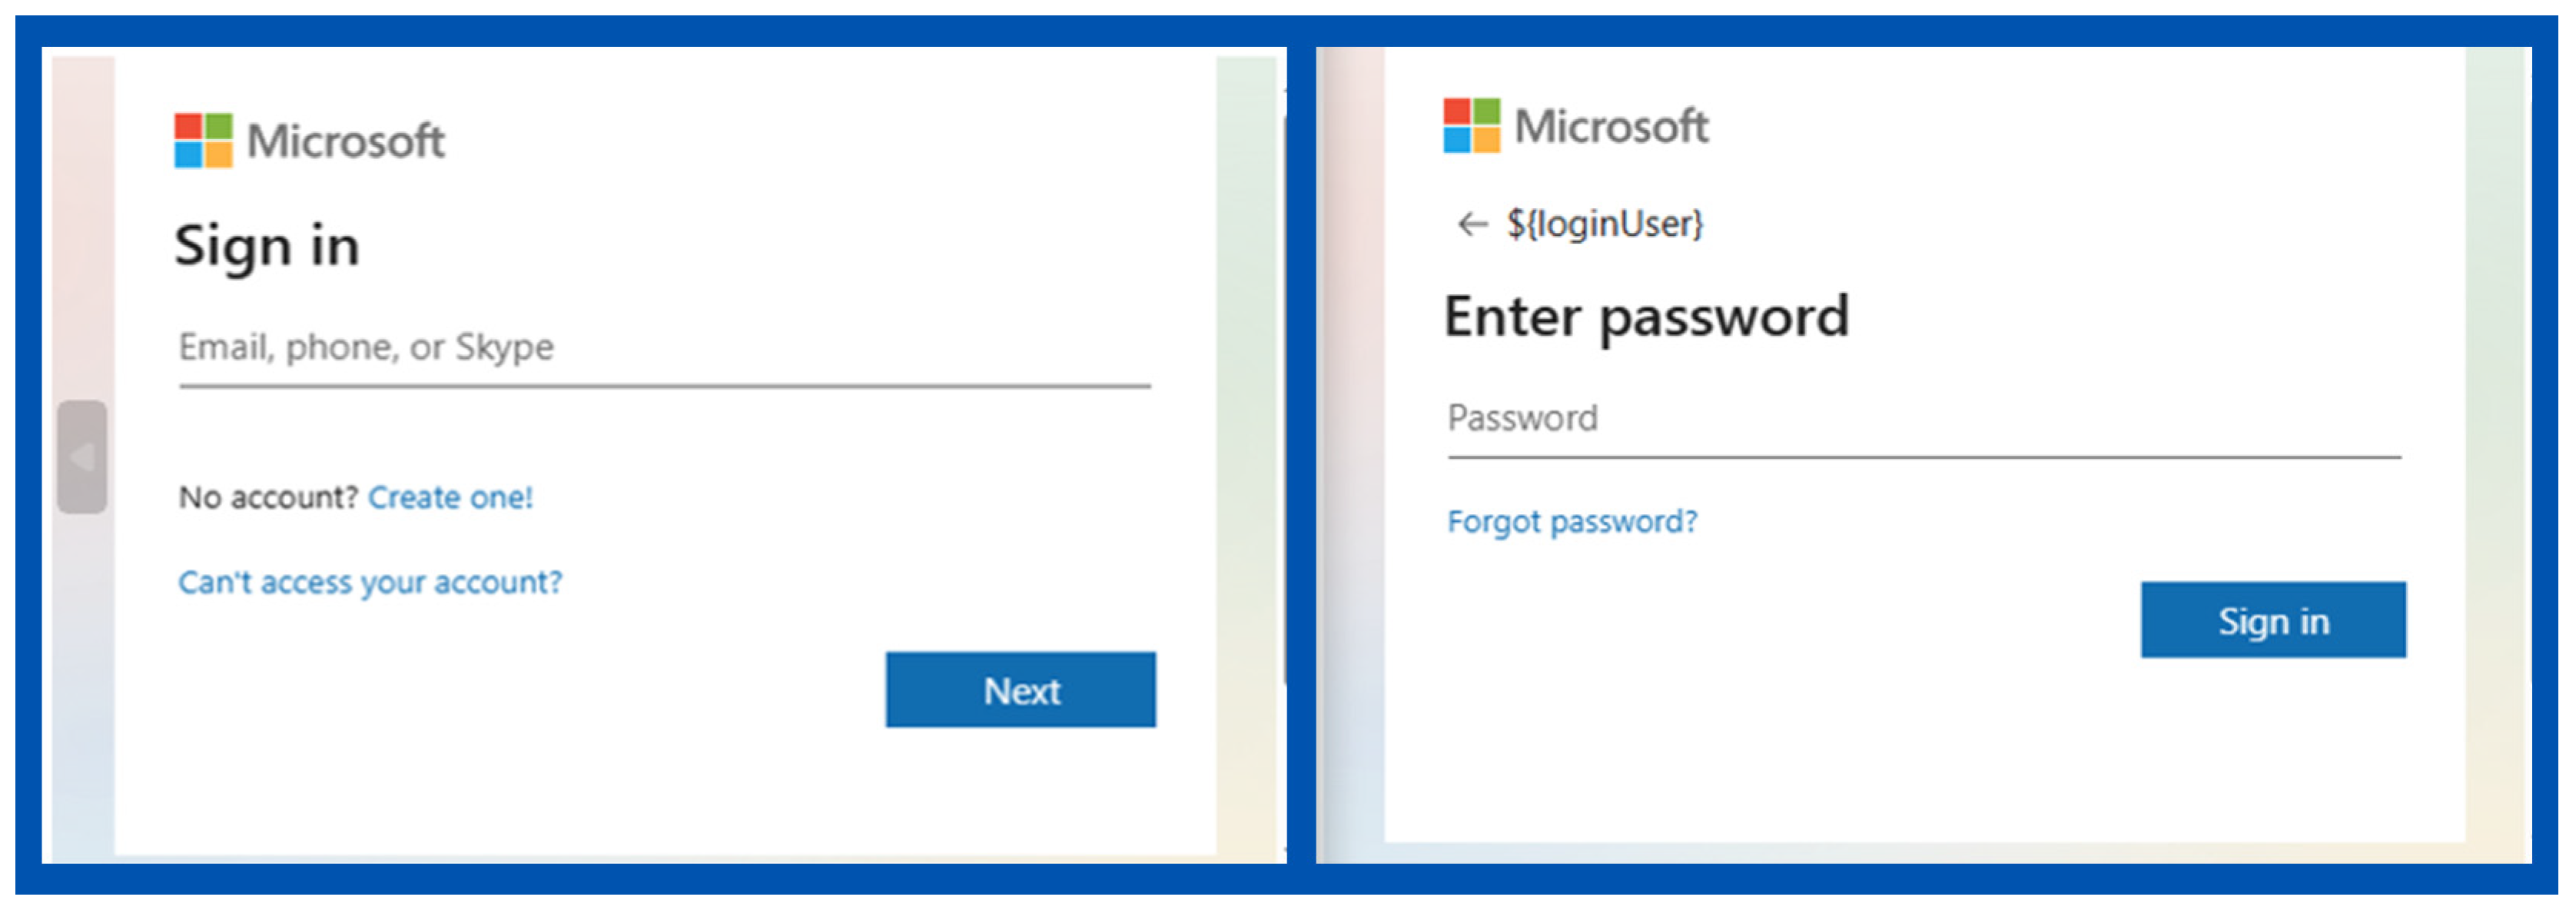Click the scrollbar right of the Sign in panel

1284,400
